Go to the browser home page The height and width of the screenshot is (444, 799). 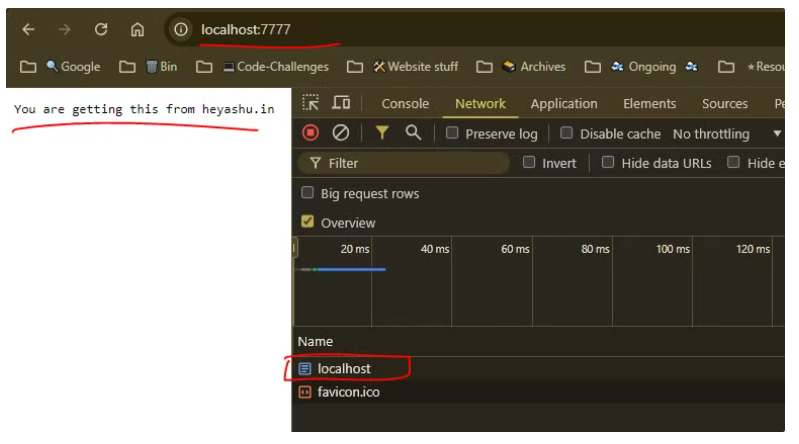(x=137, y=30)
